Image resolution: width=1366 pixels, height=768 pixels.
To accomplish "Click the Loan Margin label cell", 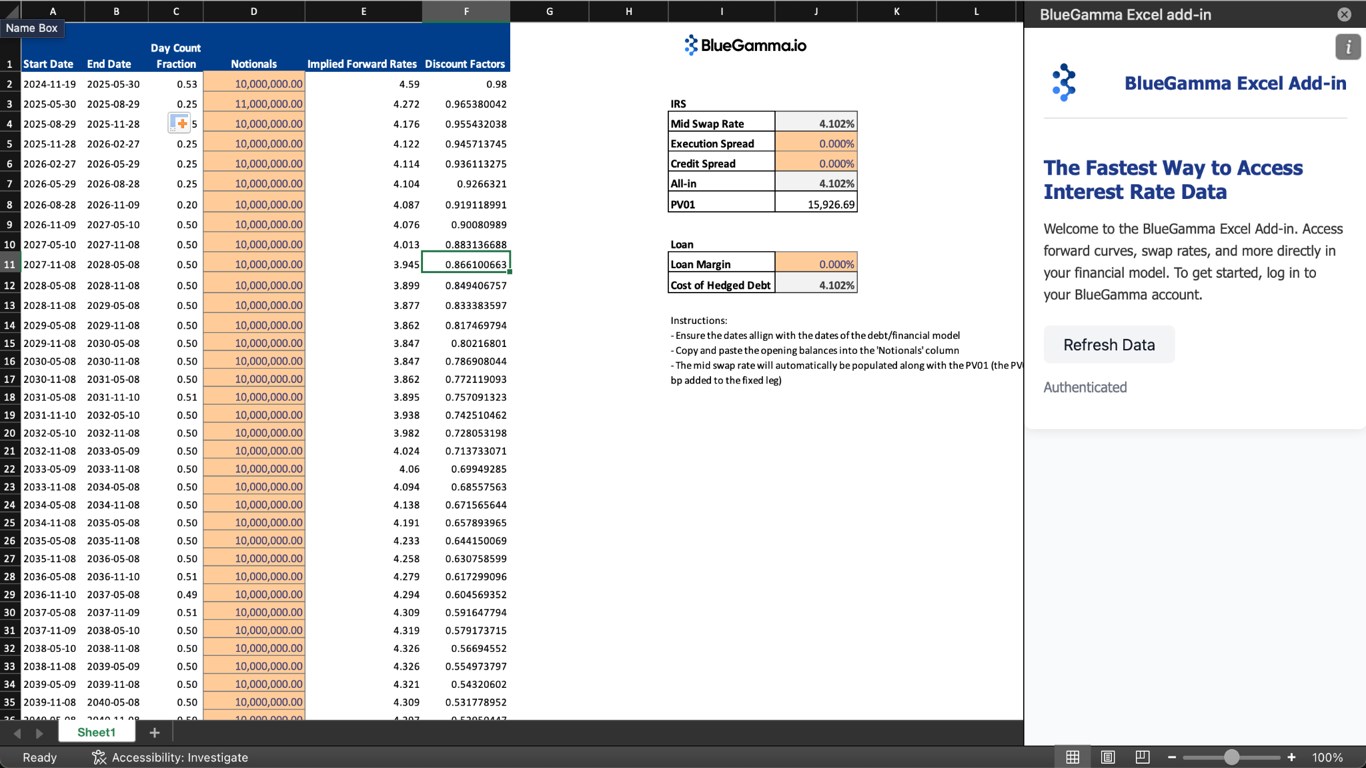I will (722, 264).
